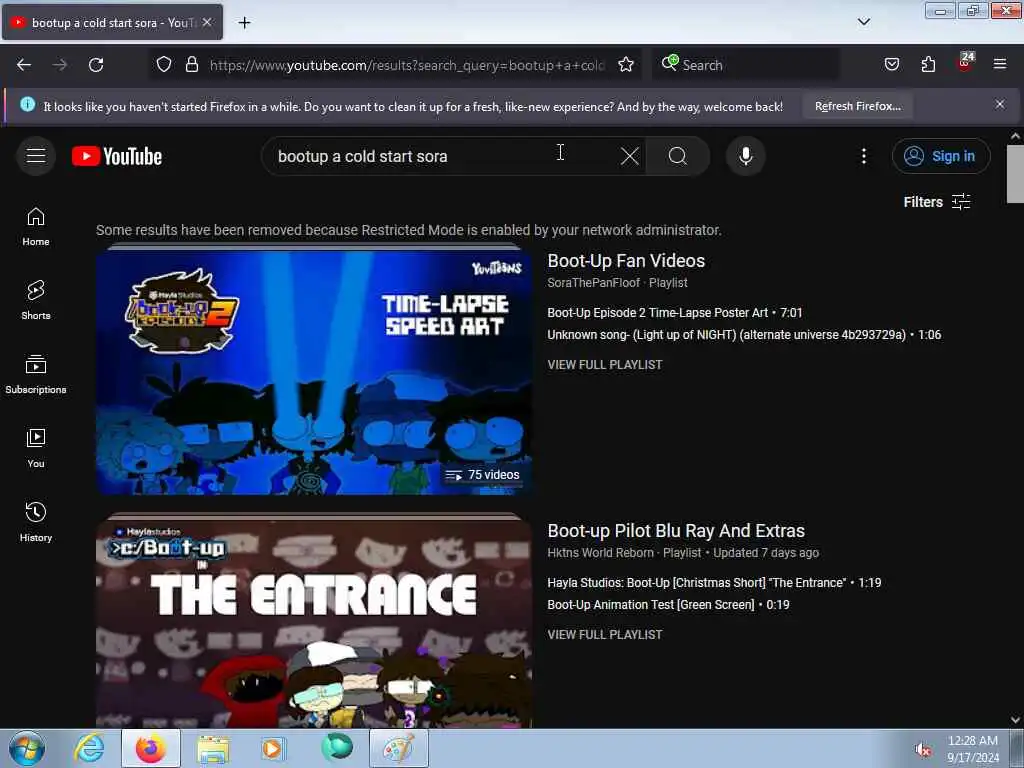
Task: Open the Firefox application hamburger menu
Action: pos(1000,65)
